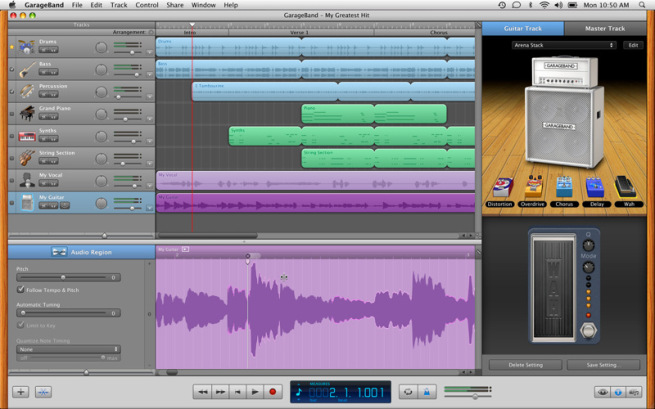The width and height of the screenshot is (655, 409).
Task: Select the Delay pedal icon
Action: tap(595, 188)
